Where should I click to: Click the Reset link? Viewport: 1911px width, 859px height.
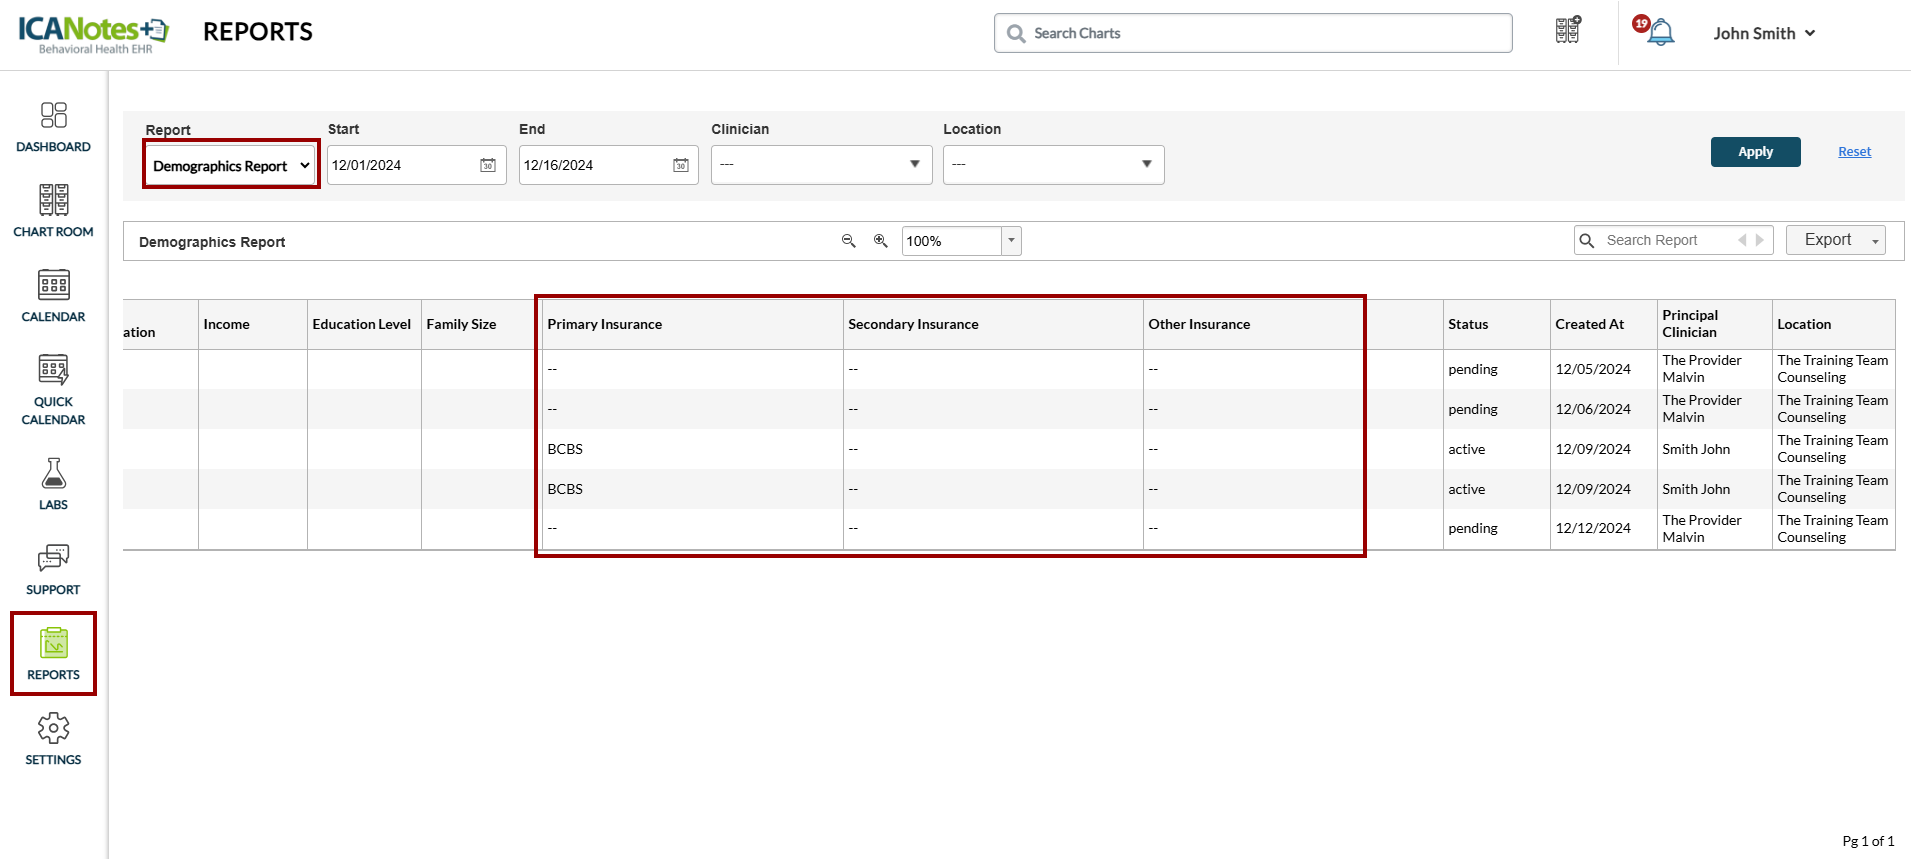[x=1854, y=152]
